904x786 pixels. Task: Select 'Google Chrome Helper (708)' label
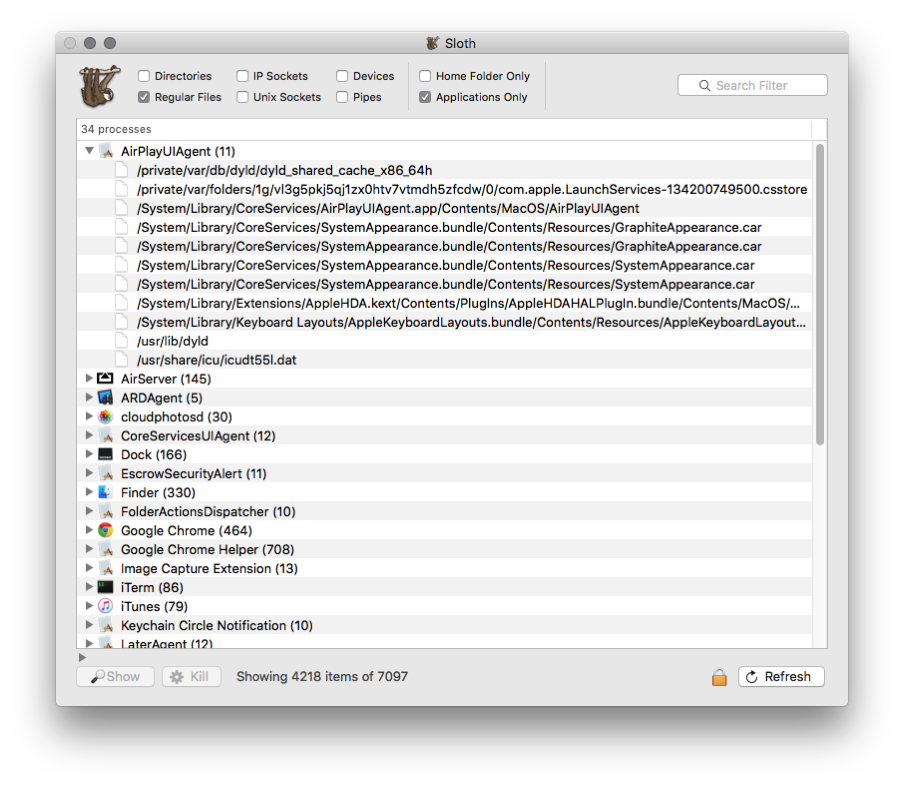pos(208,550)
